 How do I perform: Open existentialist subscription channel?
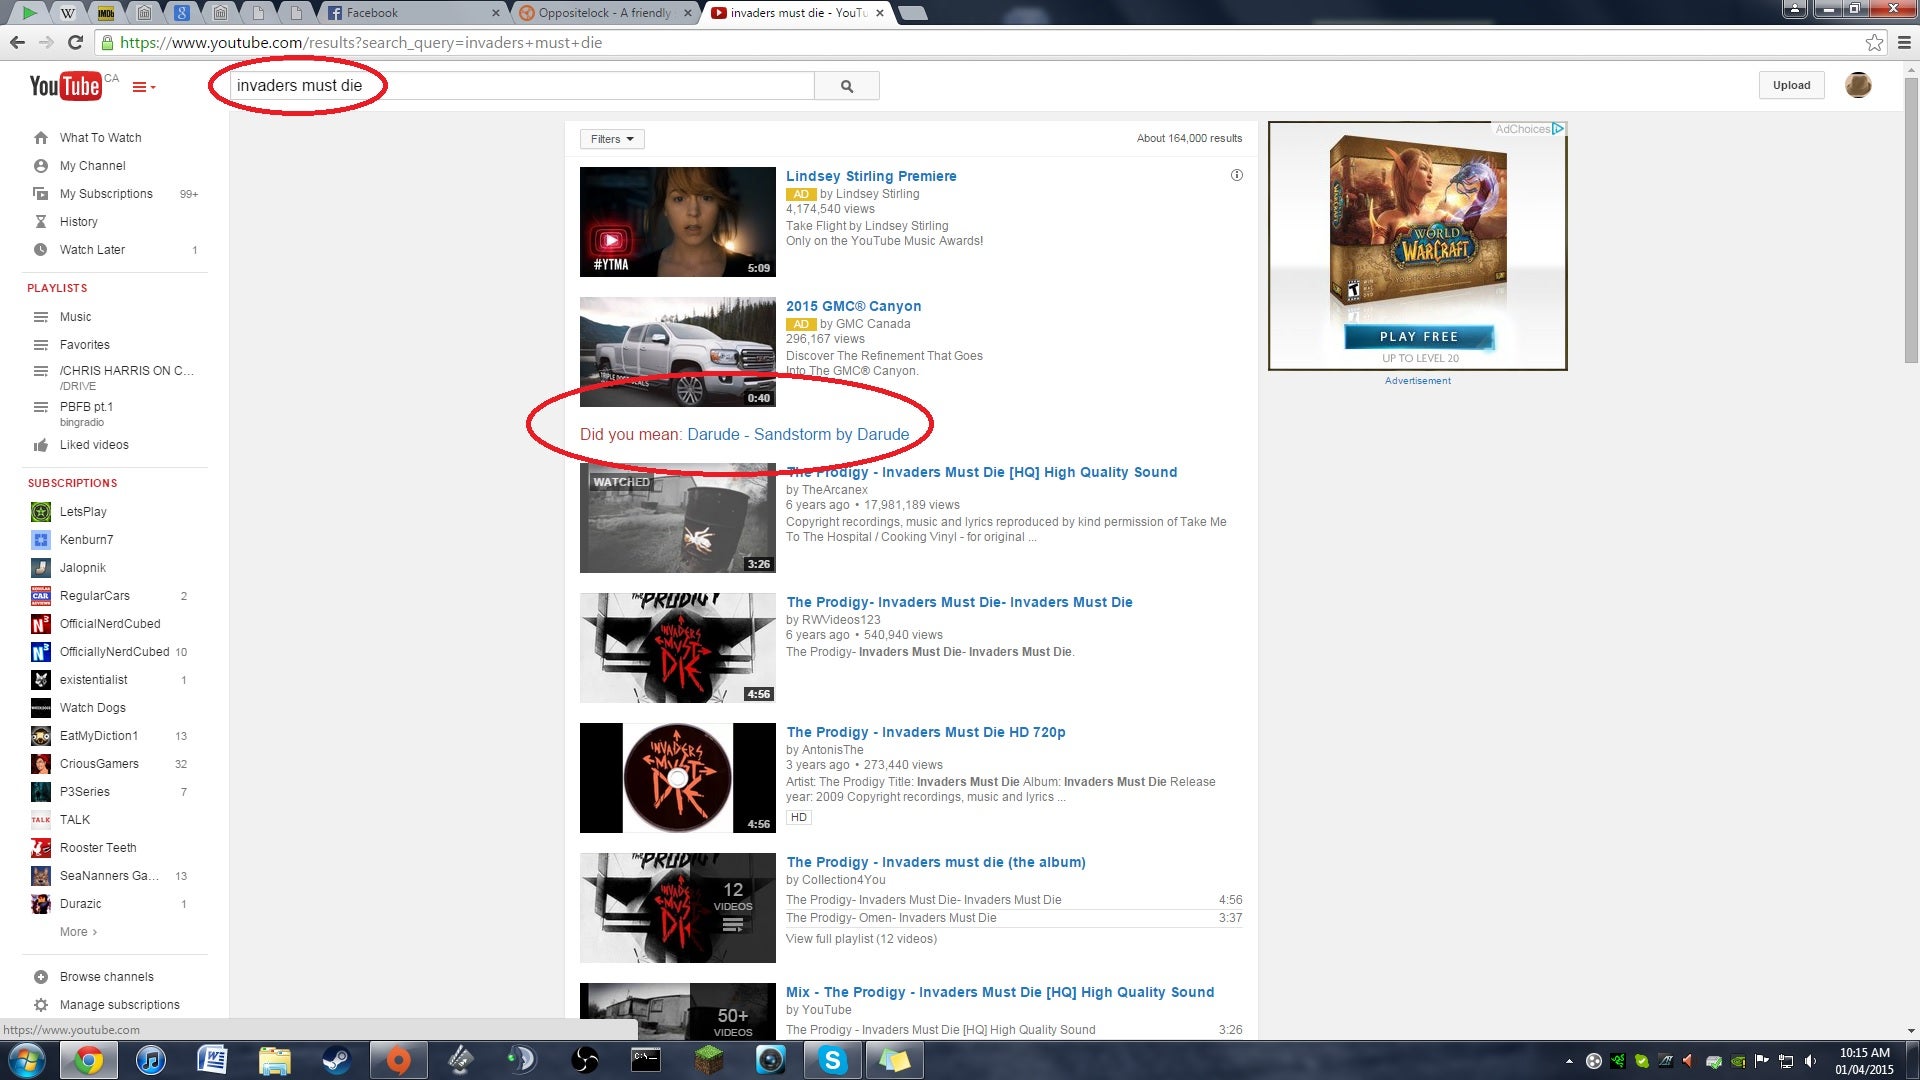pos(93,680)
